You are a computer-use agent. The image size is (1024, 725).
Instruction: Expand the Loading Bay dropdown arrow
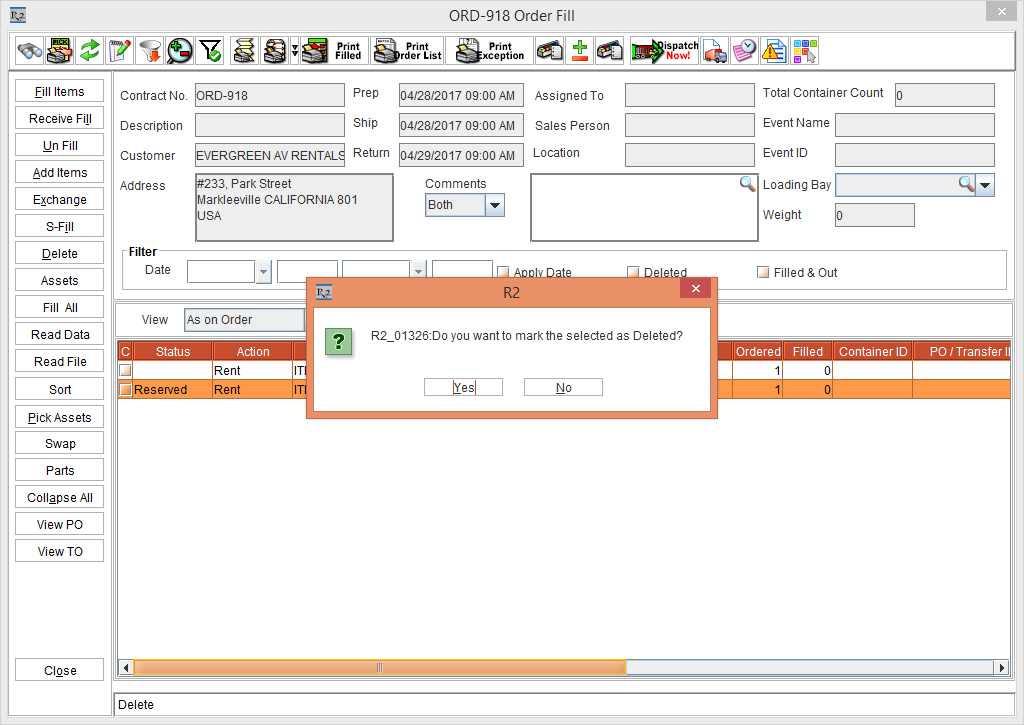pos(985,185)
